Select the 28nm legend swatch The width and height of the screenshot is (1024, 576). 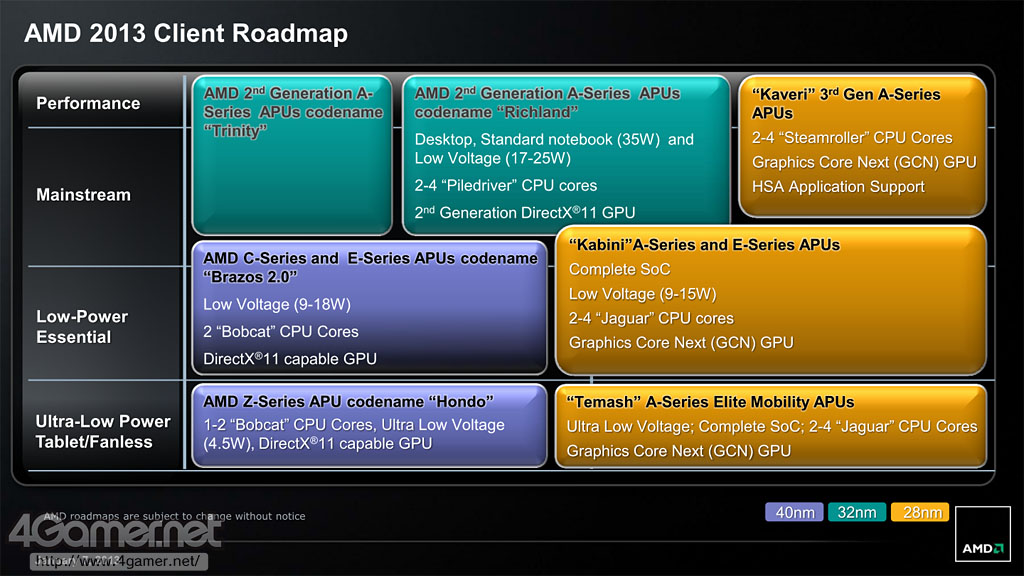click(x=920, y=512)
